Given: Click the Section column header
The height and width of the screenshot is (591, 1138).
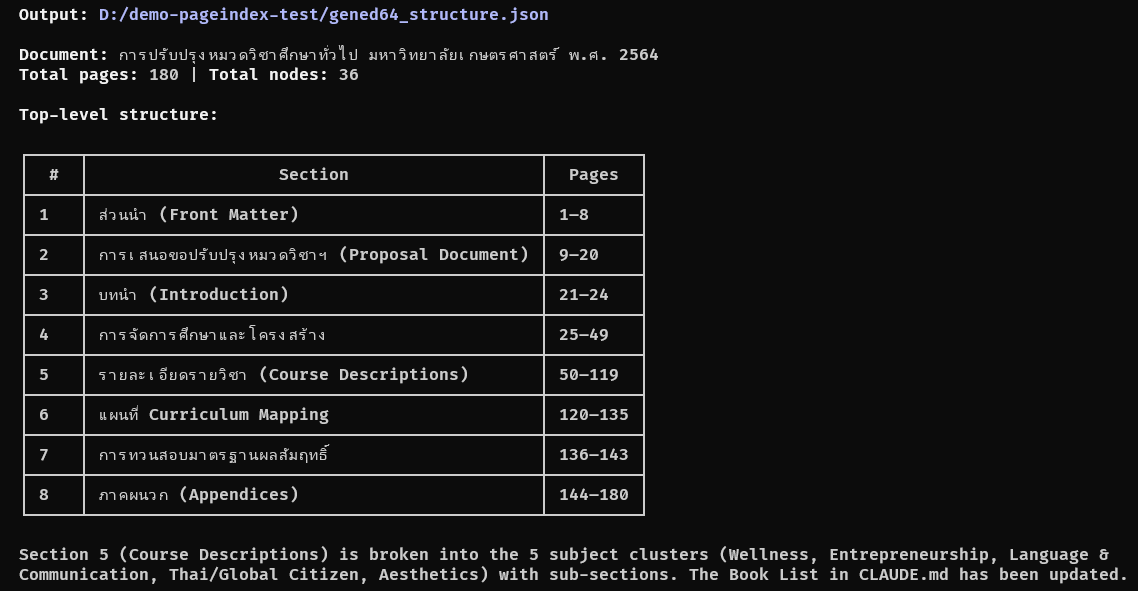Looking at the screenshot, I should (313, 175).
